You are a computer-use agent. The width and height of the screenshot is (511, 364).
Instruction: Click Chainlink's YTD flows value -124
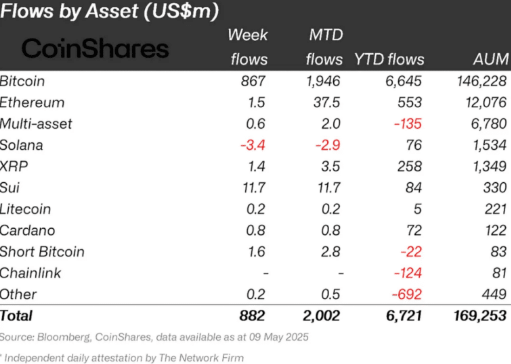point(408,273)
